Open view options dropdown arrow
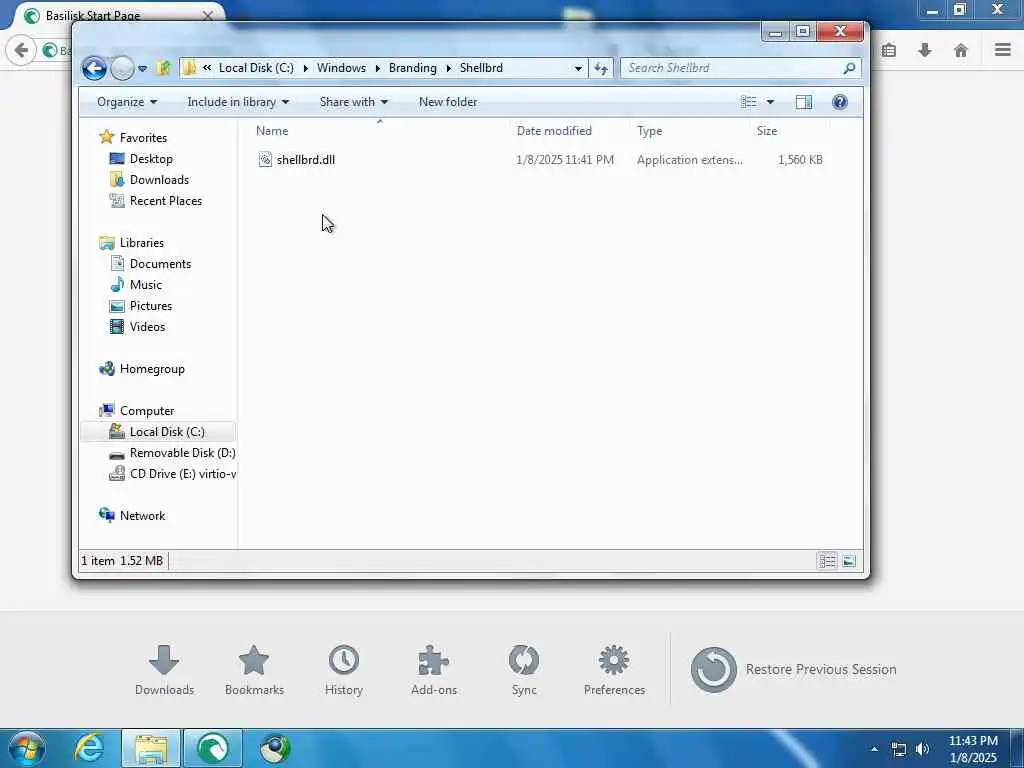Viewport: 1024px width, 768px height. (x=770, y=102)
